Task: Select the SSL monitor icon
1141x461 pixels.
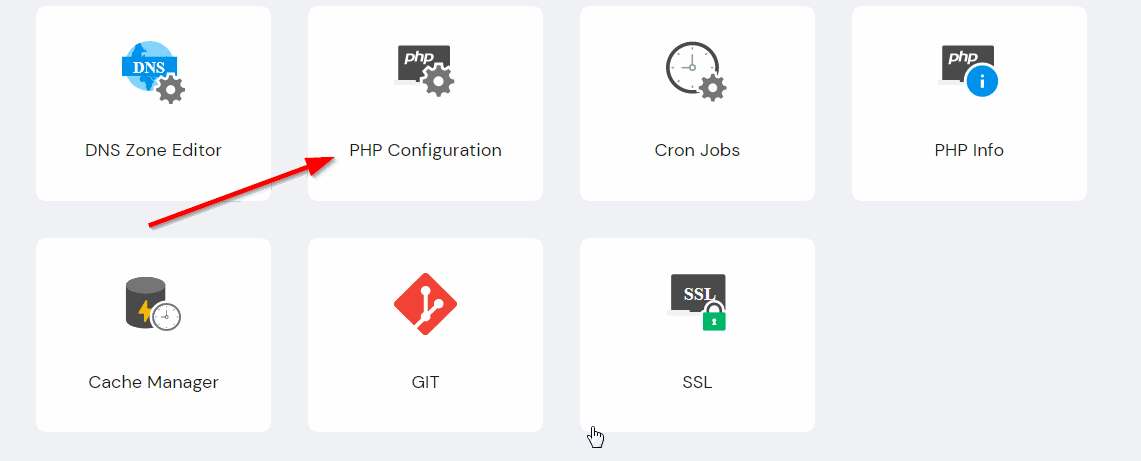Action: (697, 302)
